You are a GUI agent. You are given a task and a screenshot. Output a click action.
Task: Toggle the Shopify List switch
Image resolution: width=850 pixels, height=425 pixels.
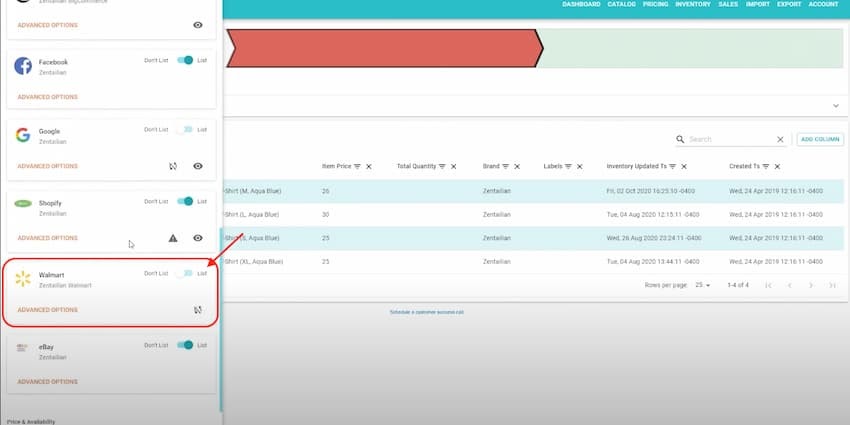tap(185, 201)
